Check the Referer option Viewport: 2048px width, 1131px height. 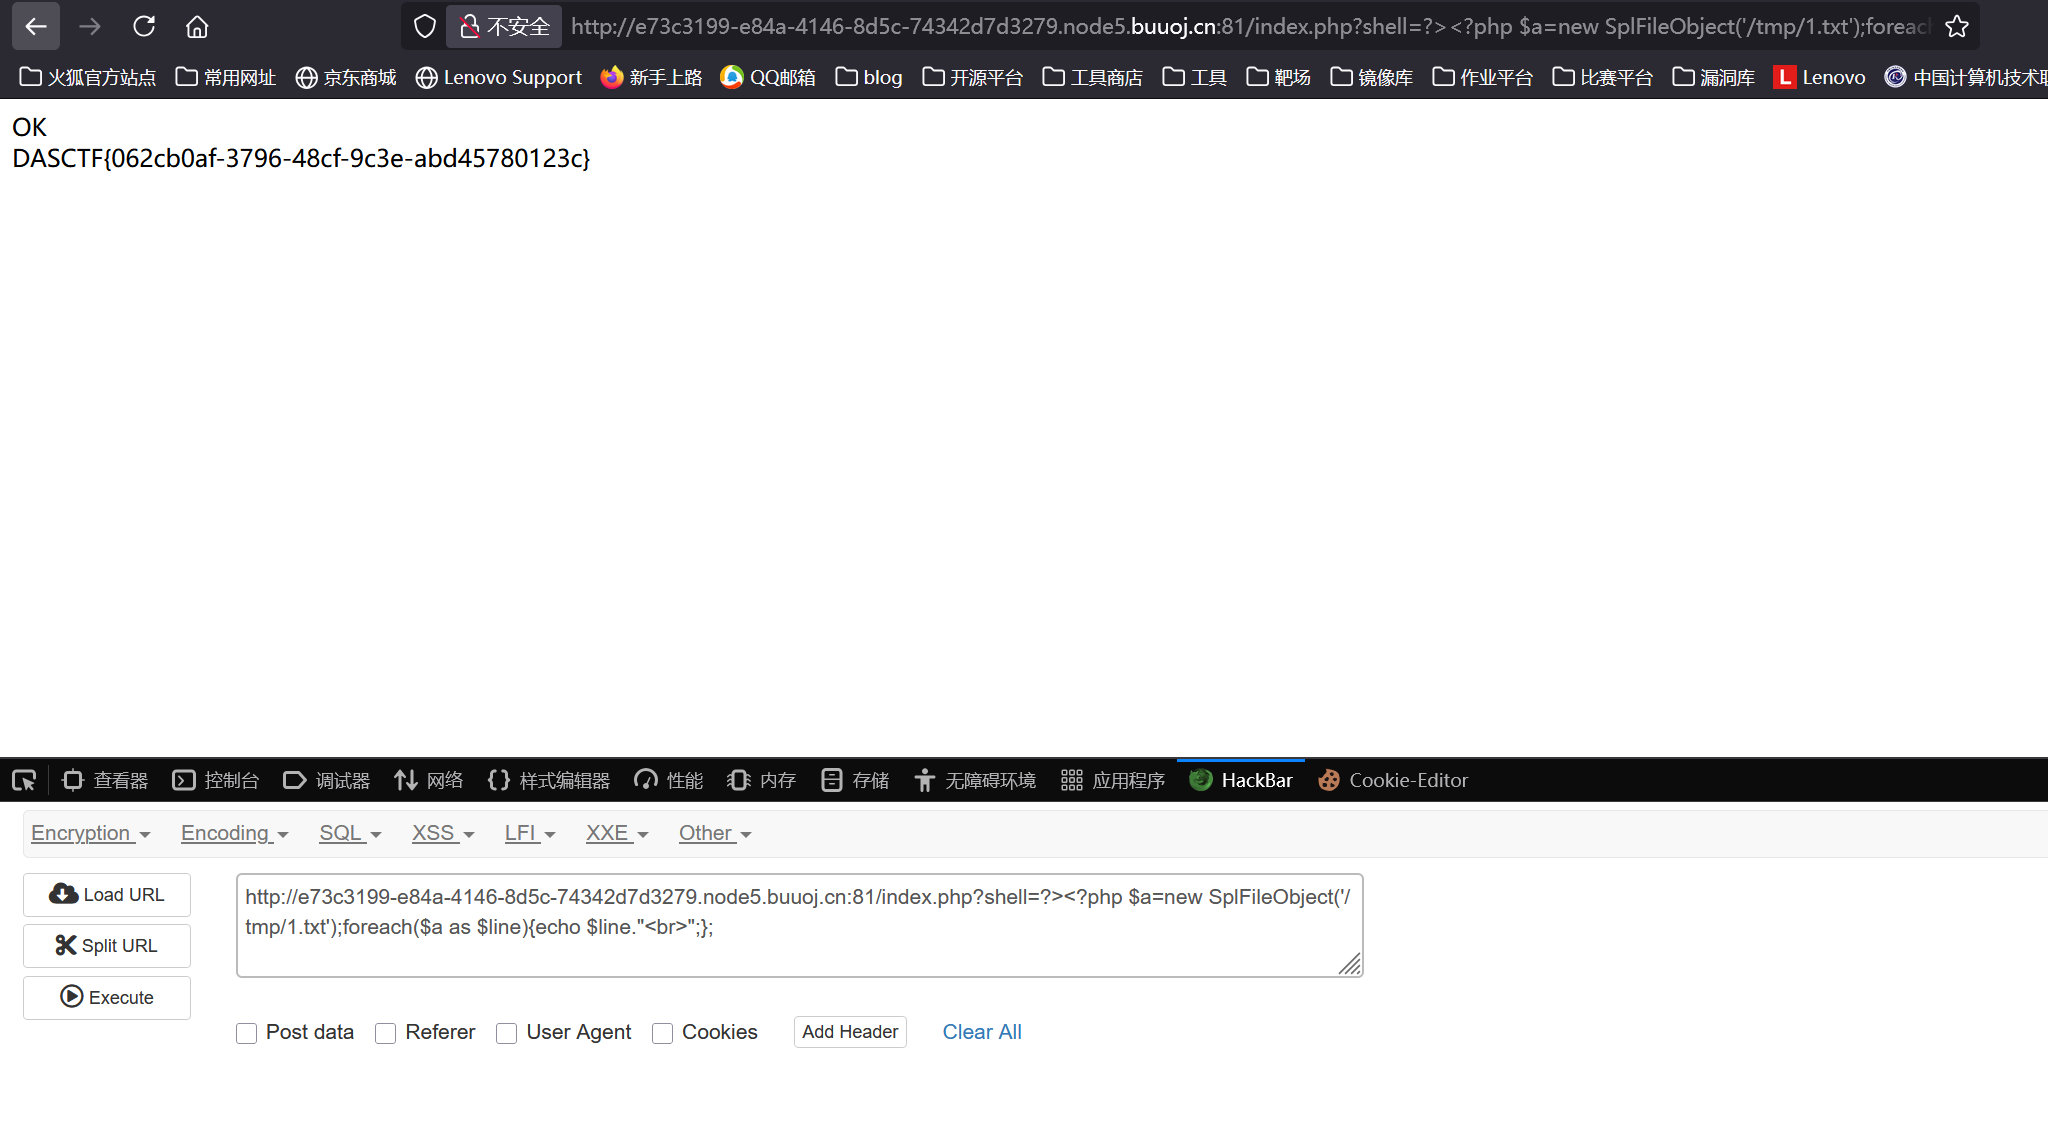tap(386, 1033)
